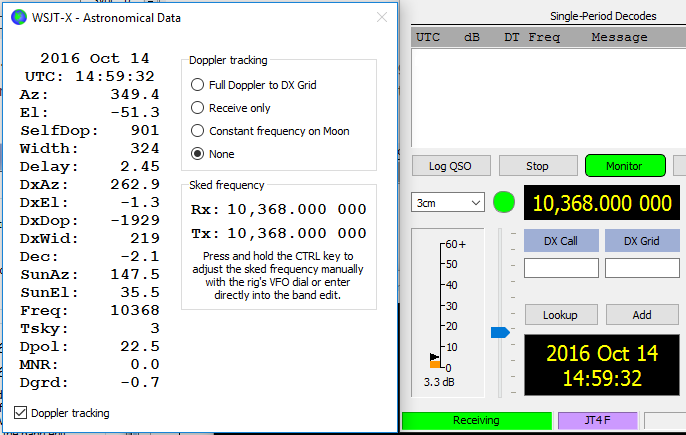686x435 pixels.
Task: Click the DX Grid label button
Action: pyautogui.click(x=642, y=241)
